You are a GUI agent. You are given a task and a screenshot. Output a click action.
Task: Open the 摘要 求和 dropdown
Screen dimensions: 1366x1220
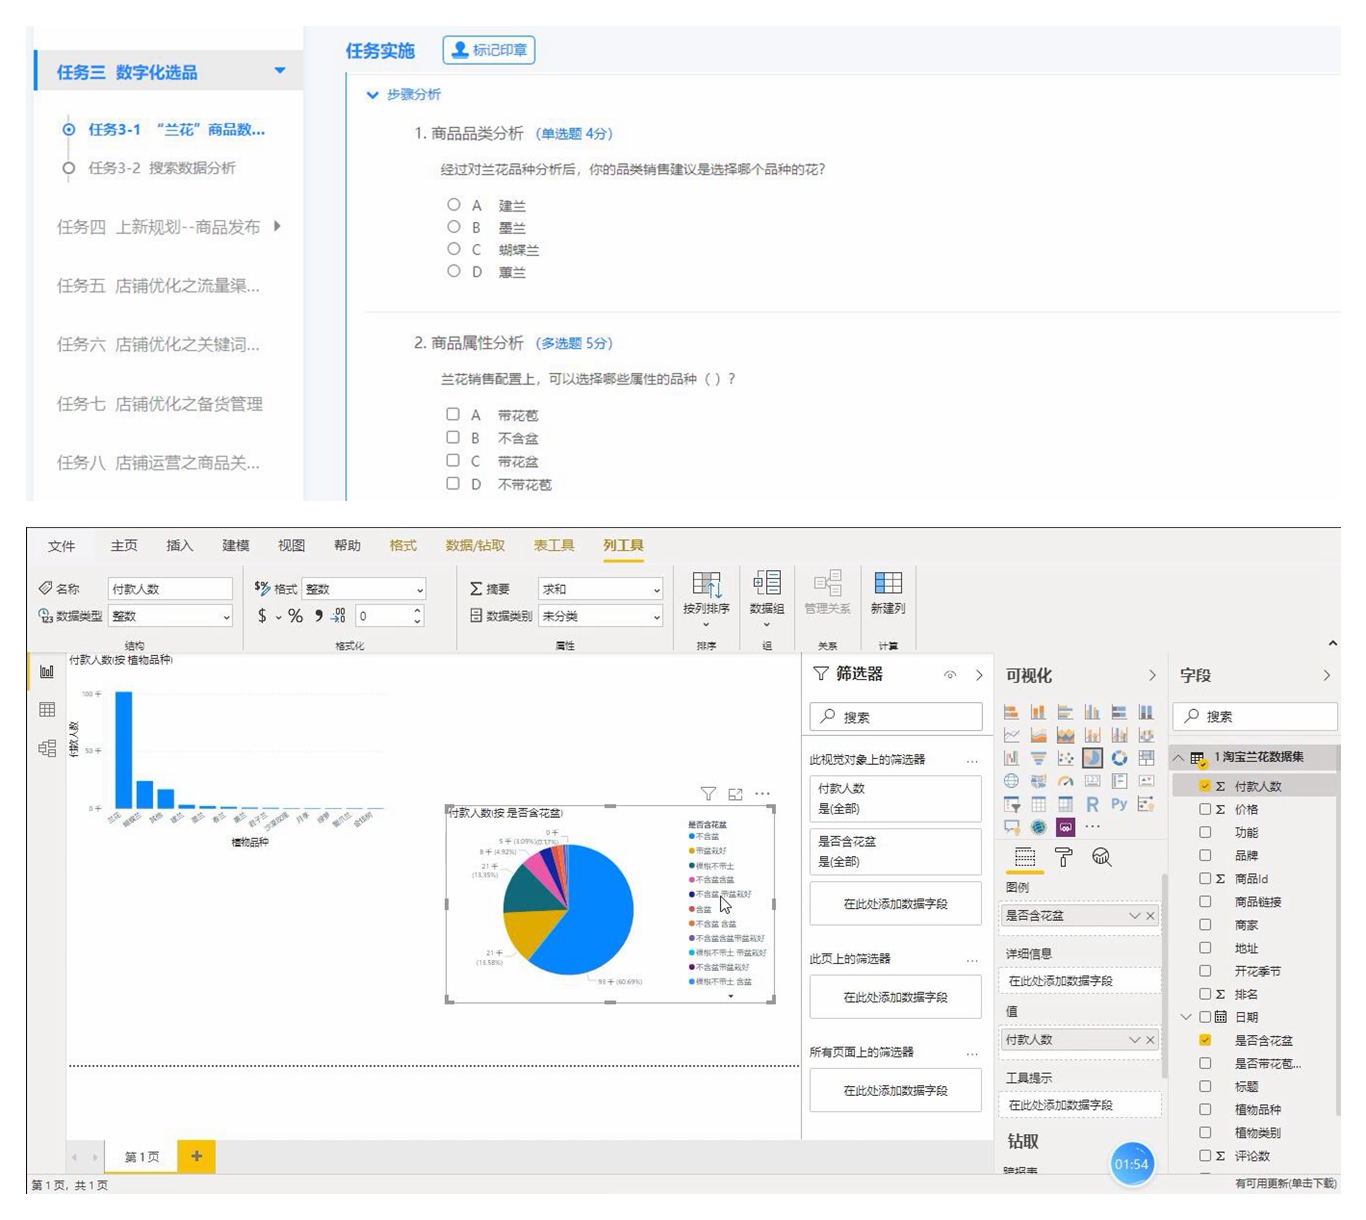600,589
